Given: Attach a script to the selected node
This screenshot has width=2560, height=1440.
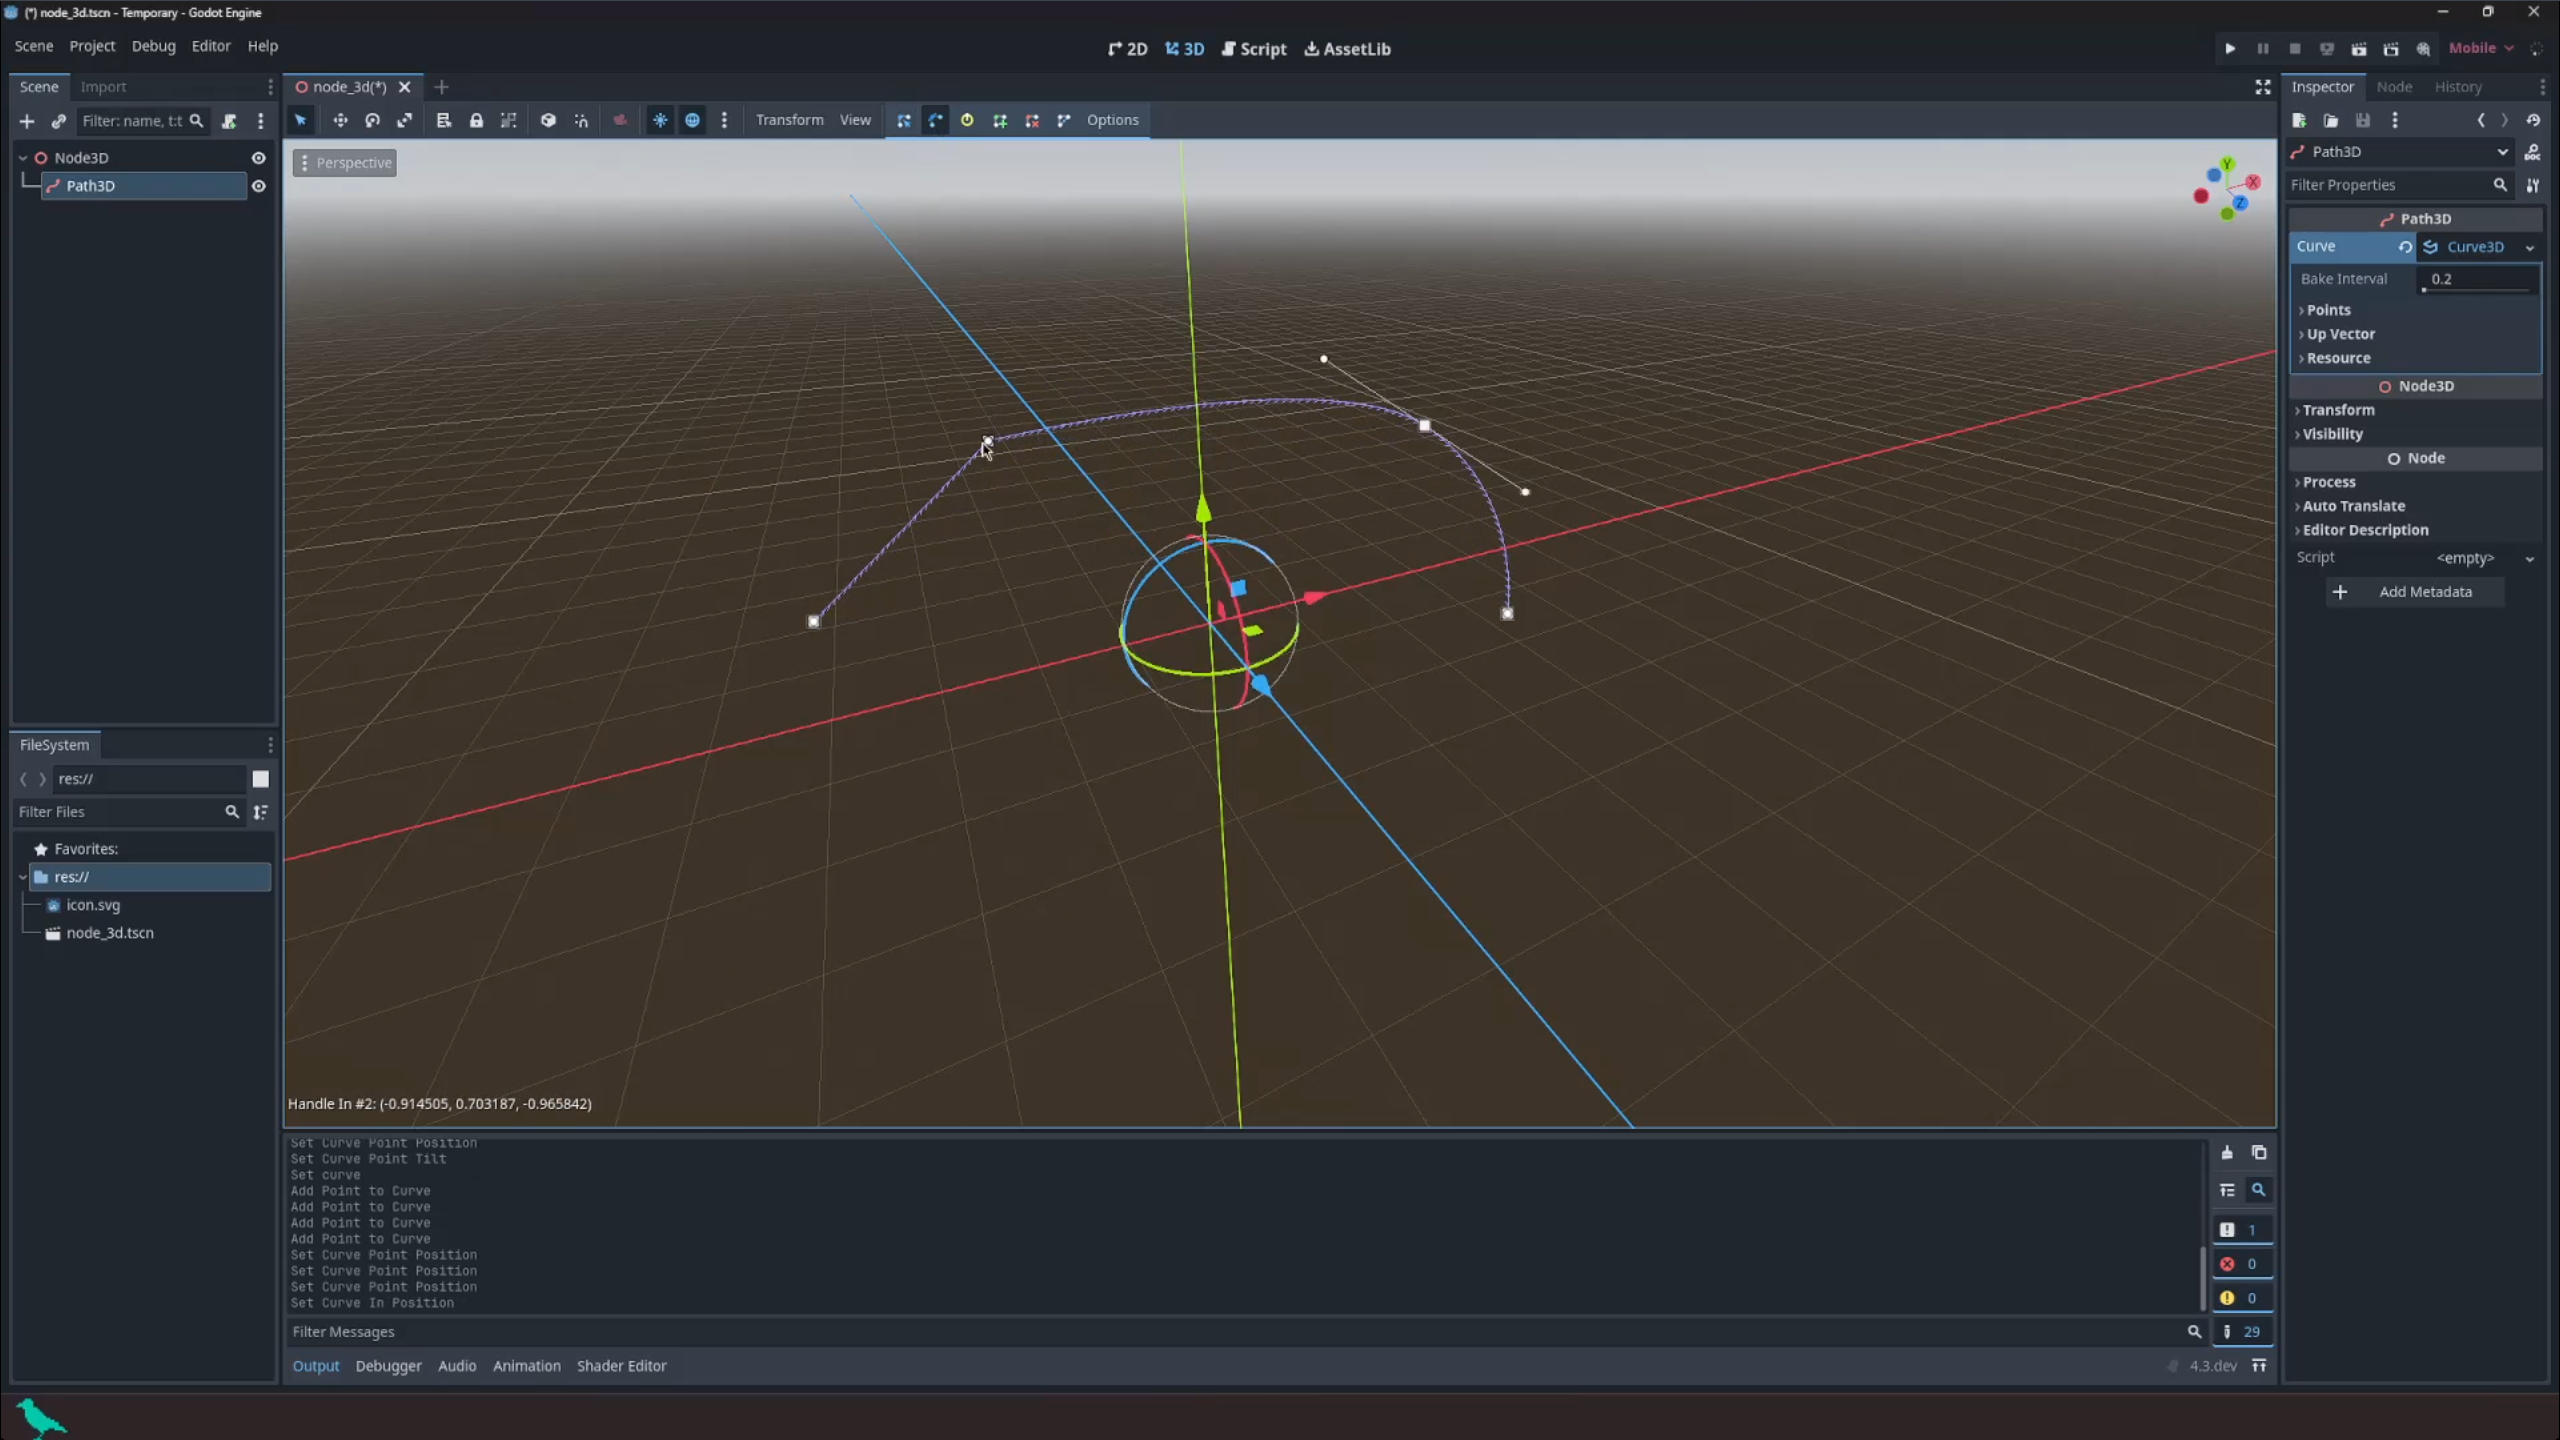Looking at the screenshot, I should coord(229,121).
